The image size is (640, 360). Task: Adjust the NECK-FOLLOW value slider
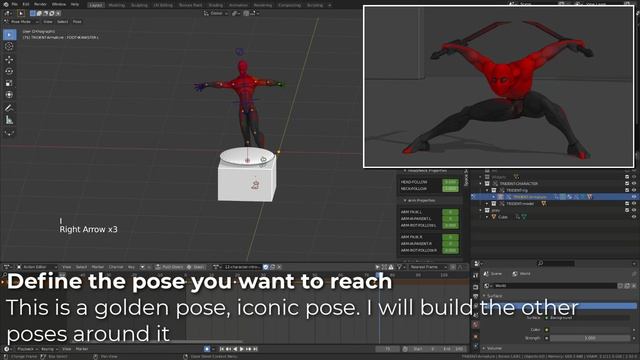tap(450, 189)
